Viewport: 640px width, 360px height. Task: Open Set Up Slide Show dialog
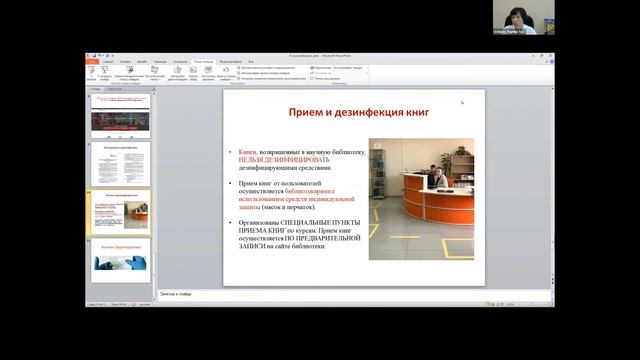pyautogui.click(x=178, y=73)
